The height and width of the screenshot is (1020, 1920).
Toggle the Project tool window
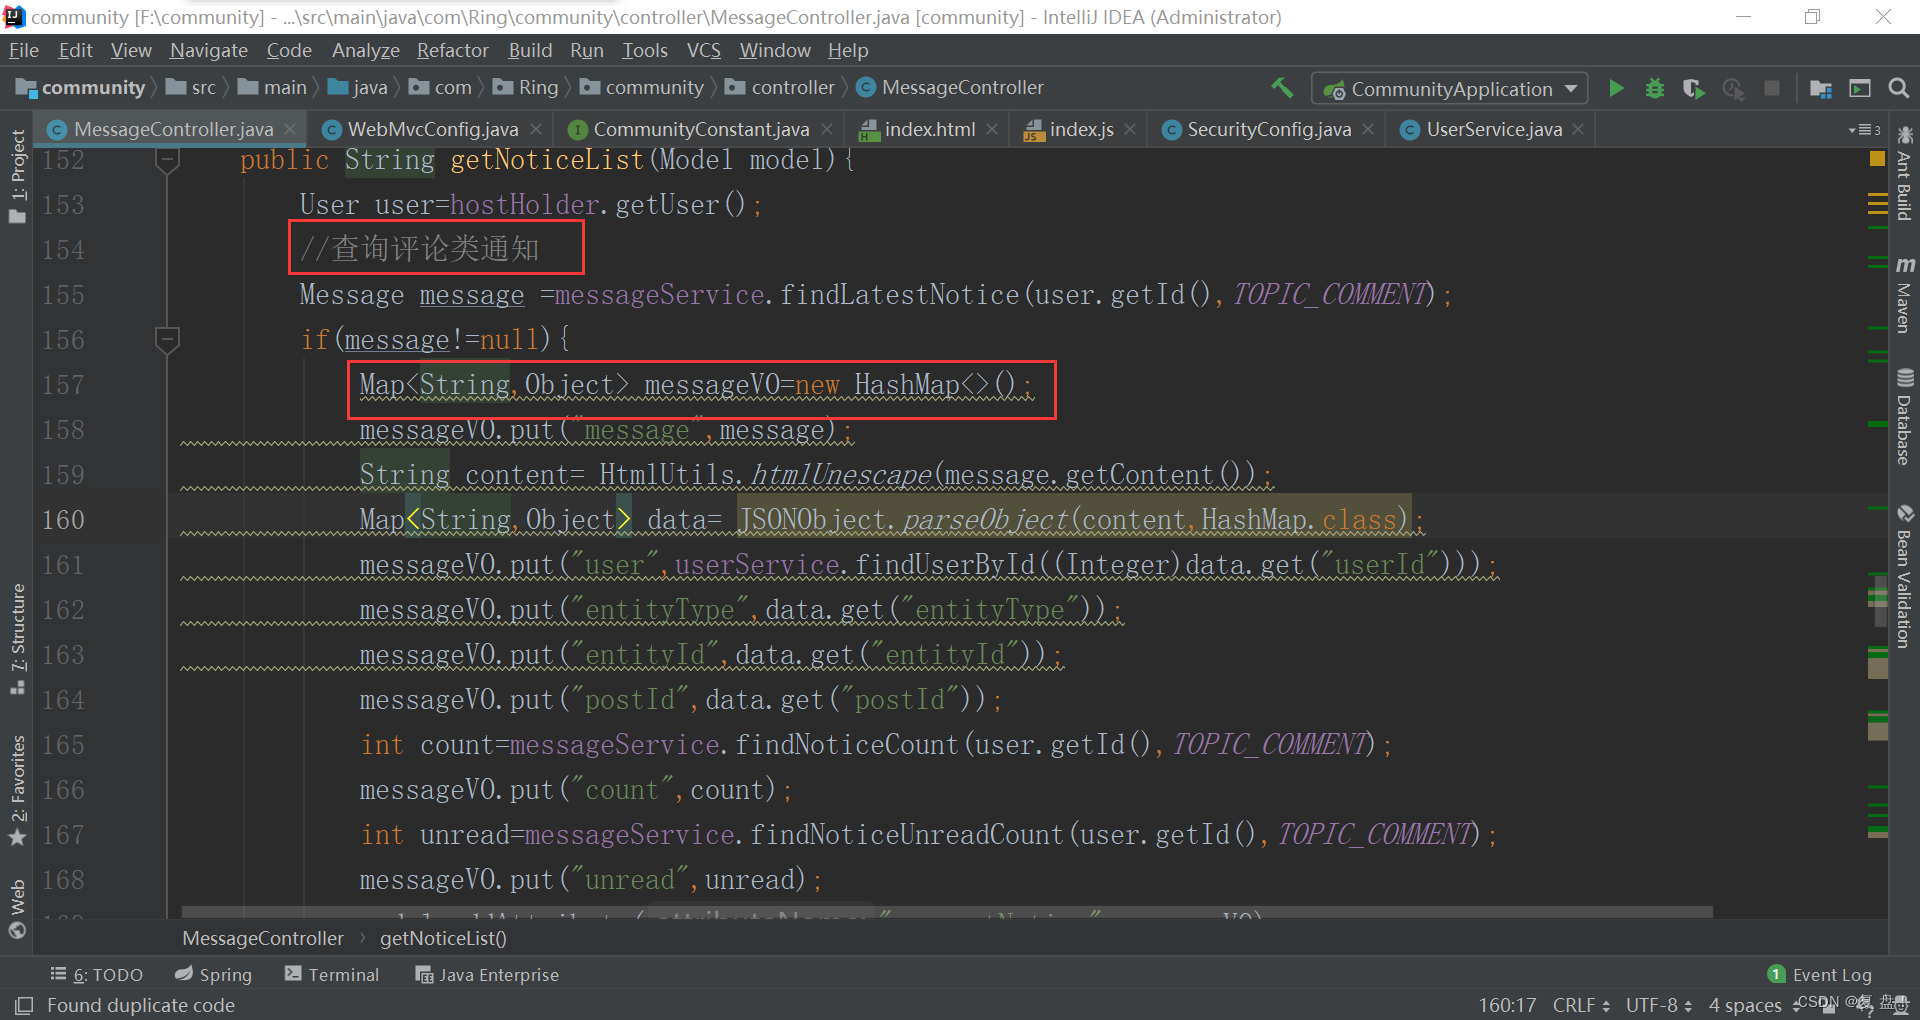tap(18, 175)
